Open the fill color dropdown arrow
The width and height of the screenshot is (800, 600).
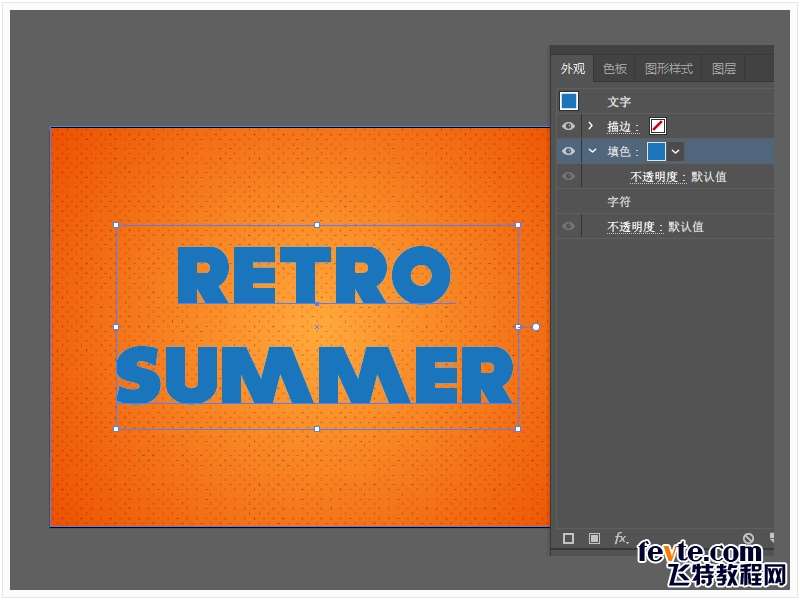tap(676, 151)
